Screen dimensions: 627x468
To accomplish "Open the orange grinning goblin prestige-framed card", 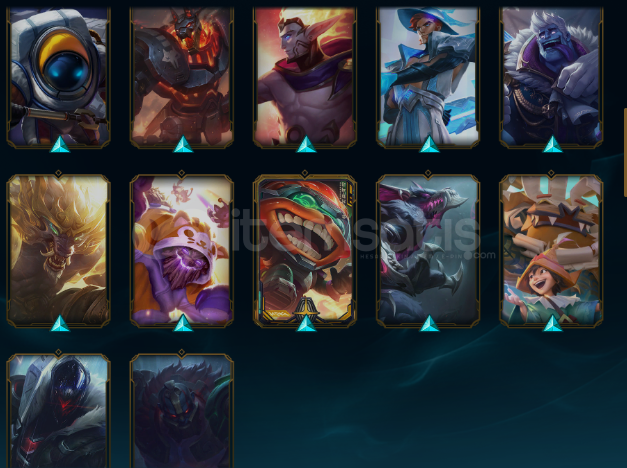I will tap(305, 250).
